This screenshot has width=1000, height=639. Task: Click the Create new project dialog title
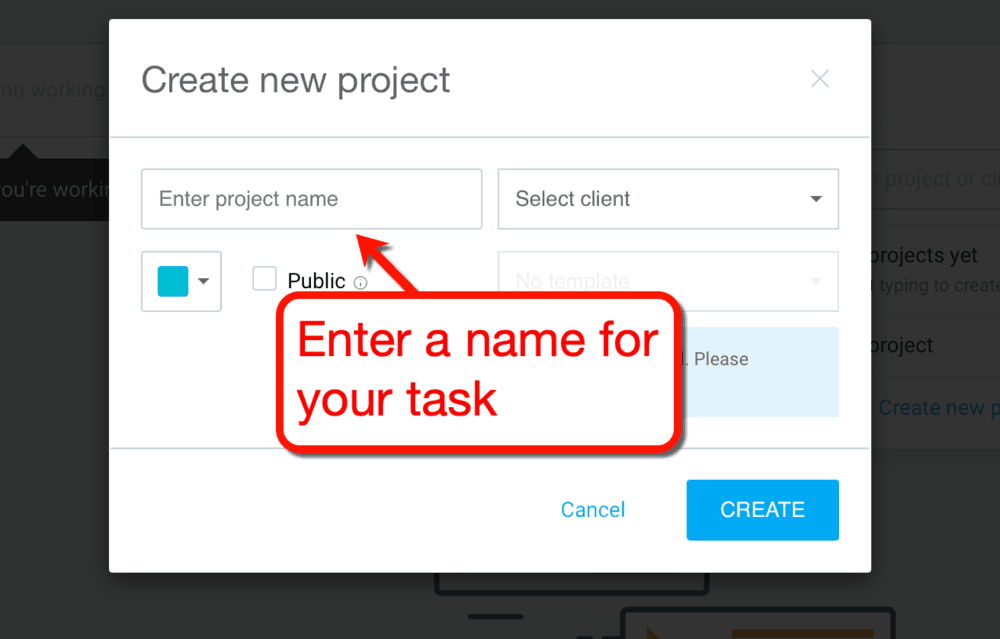(296, 80)
